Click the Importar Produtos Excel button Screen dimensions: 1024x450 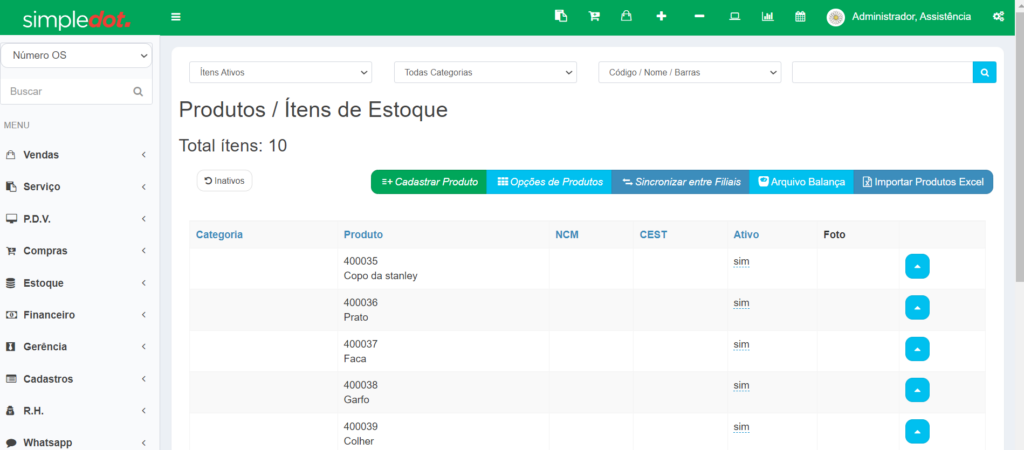click(x=923, y=182)
